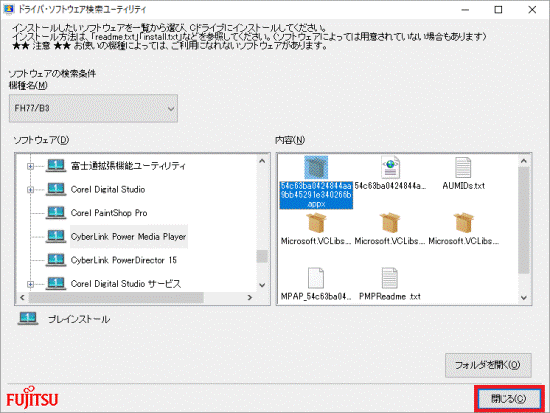
Task: Select Corel Digital Studio label in tree
Action: (x=108, y=189)
